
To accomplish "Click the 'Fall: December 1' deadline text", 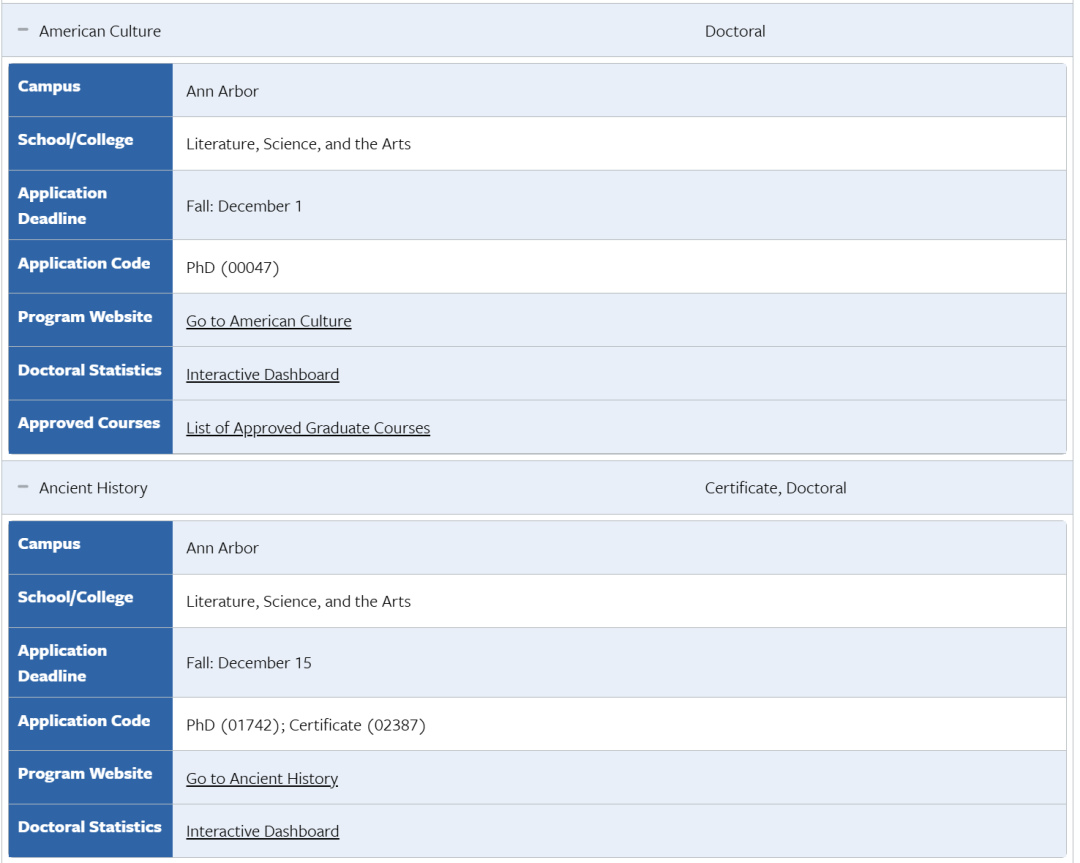I will pyautogui.click(x=244, y=206).
